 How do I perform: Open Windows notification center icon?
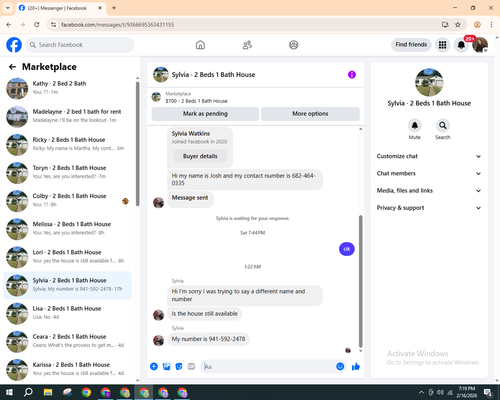[488, 392]
